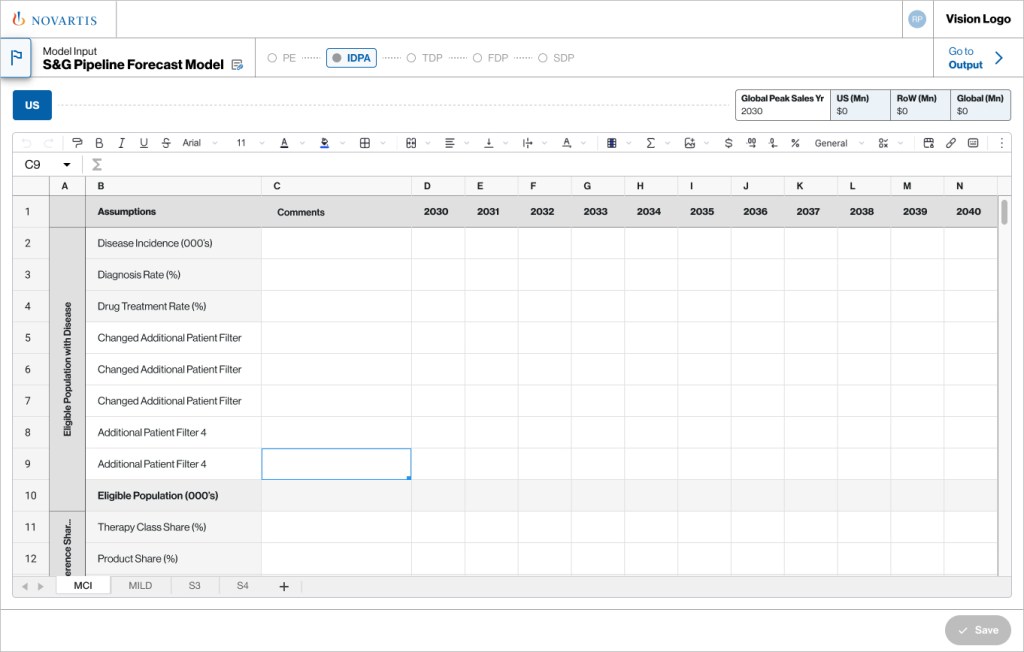Click the Go to Output link
1024x652 pixels.
975,58
